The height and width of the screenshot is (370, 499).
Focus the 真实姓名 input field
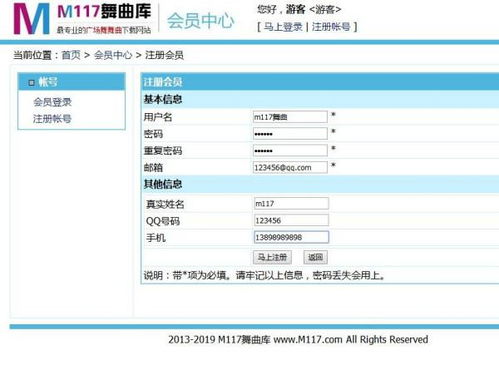pos(291,203)
